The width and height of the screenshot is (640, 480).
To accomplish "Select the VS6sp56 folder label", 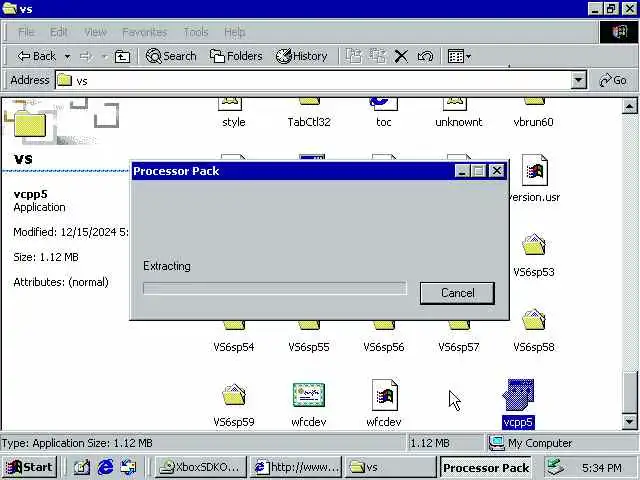I will click(384, 347).
